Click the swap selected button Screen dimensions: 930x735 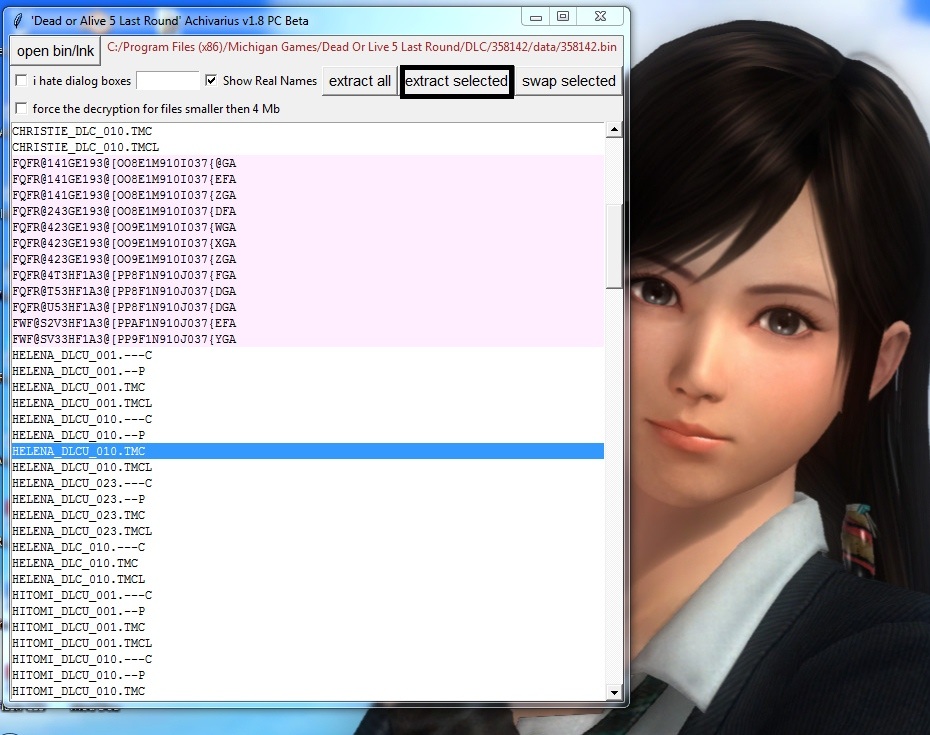569,81
